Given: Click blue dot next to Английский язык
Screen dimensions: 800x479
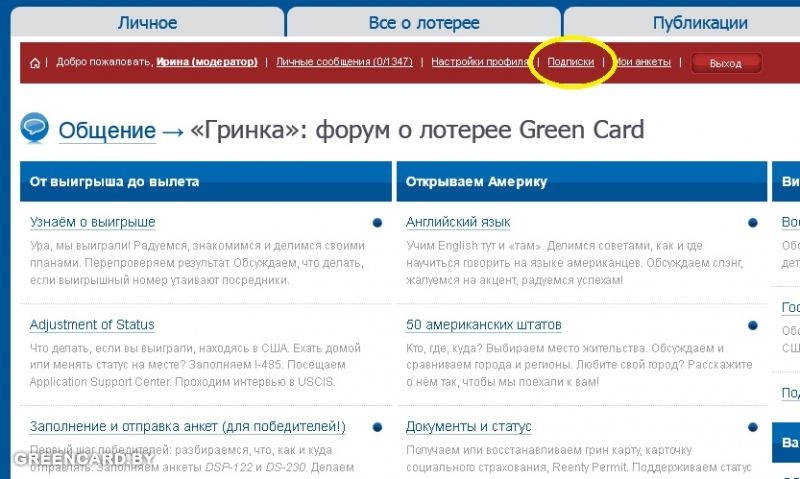Looking at the screenshot, I should tap(753, 222).
